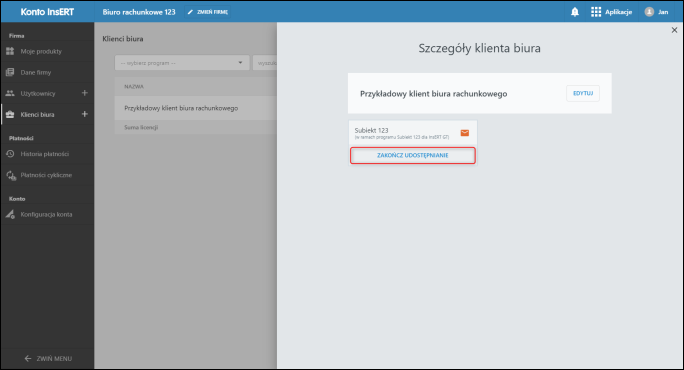Click the Dane firmy sidebar icon
Image resolution: width=684 pixels, height=370 pixels.
tap(10, 72)
